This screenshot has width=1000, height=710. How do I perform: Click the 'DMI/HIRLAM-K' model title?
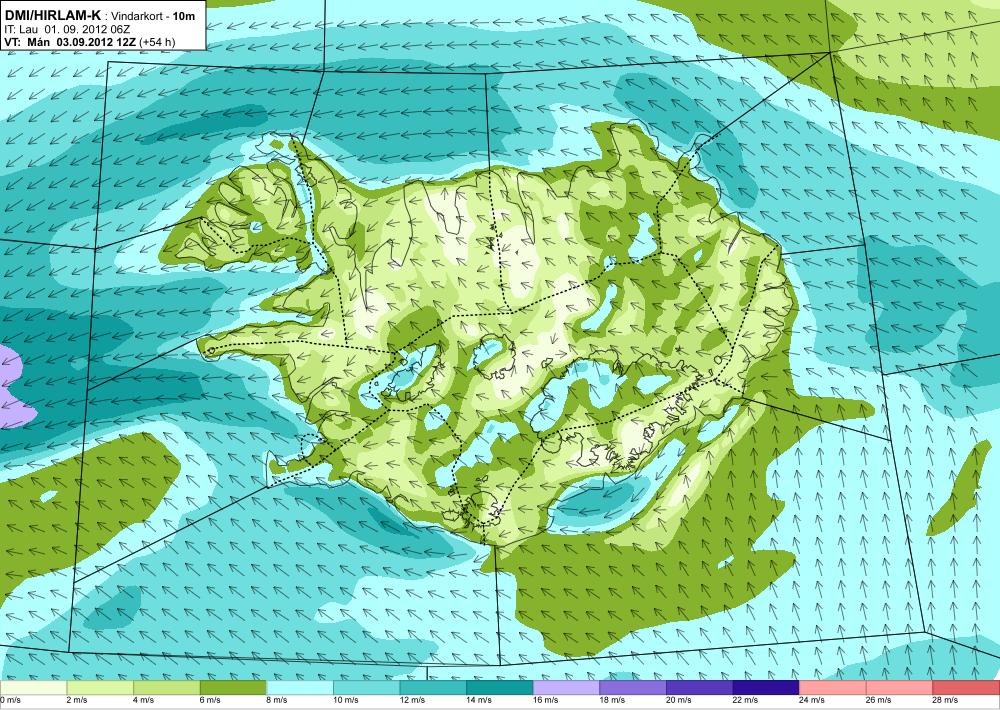[x=53, y=15]
